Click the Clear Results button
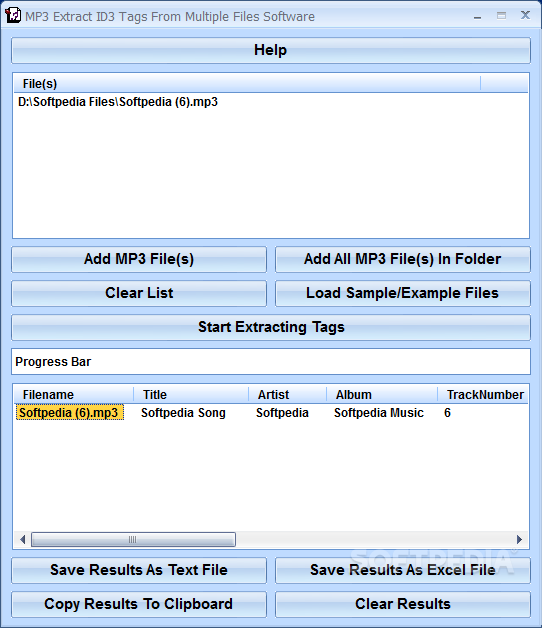This screenshot has height=628, width=542. point(403,604)
